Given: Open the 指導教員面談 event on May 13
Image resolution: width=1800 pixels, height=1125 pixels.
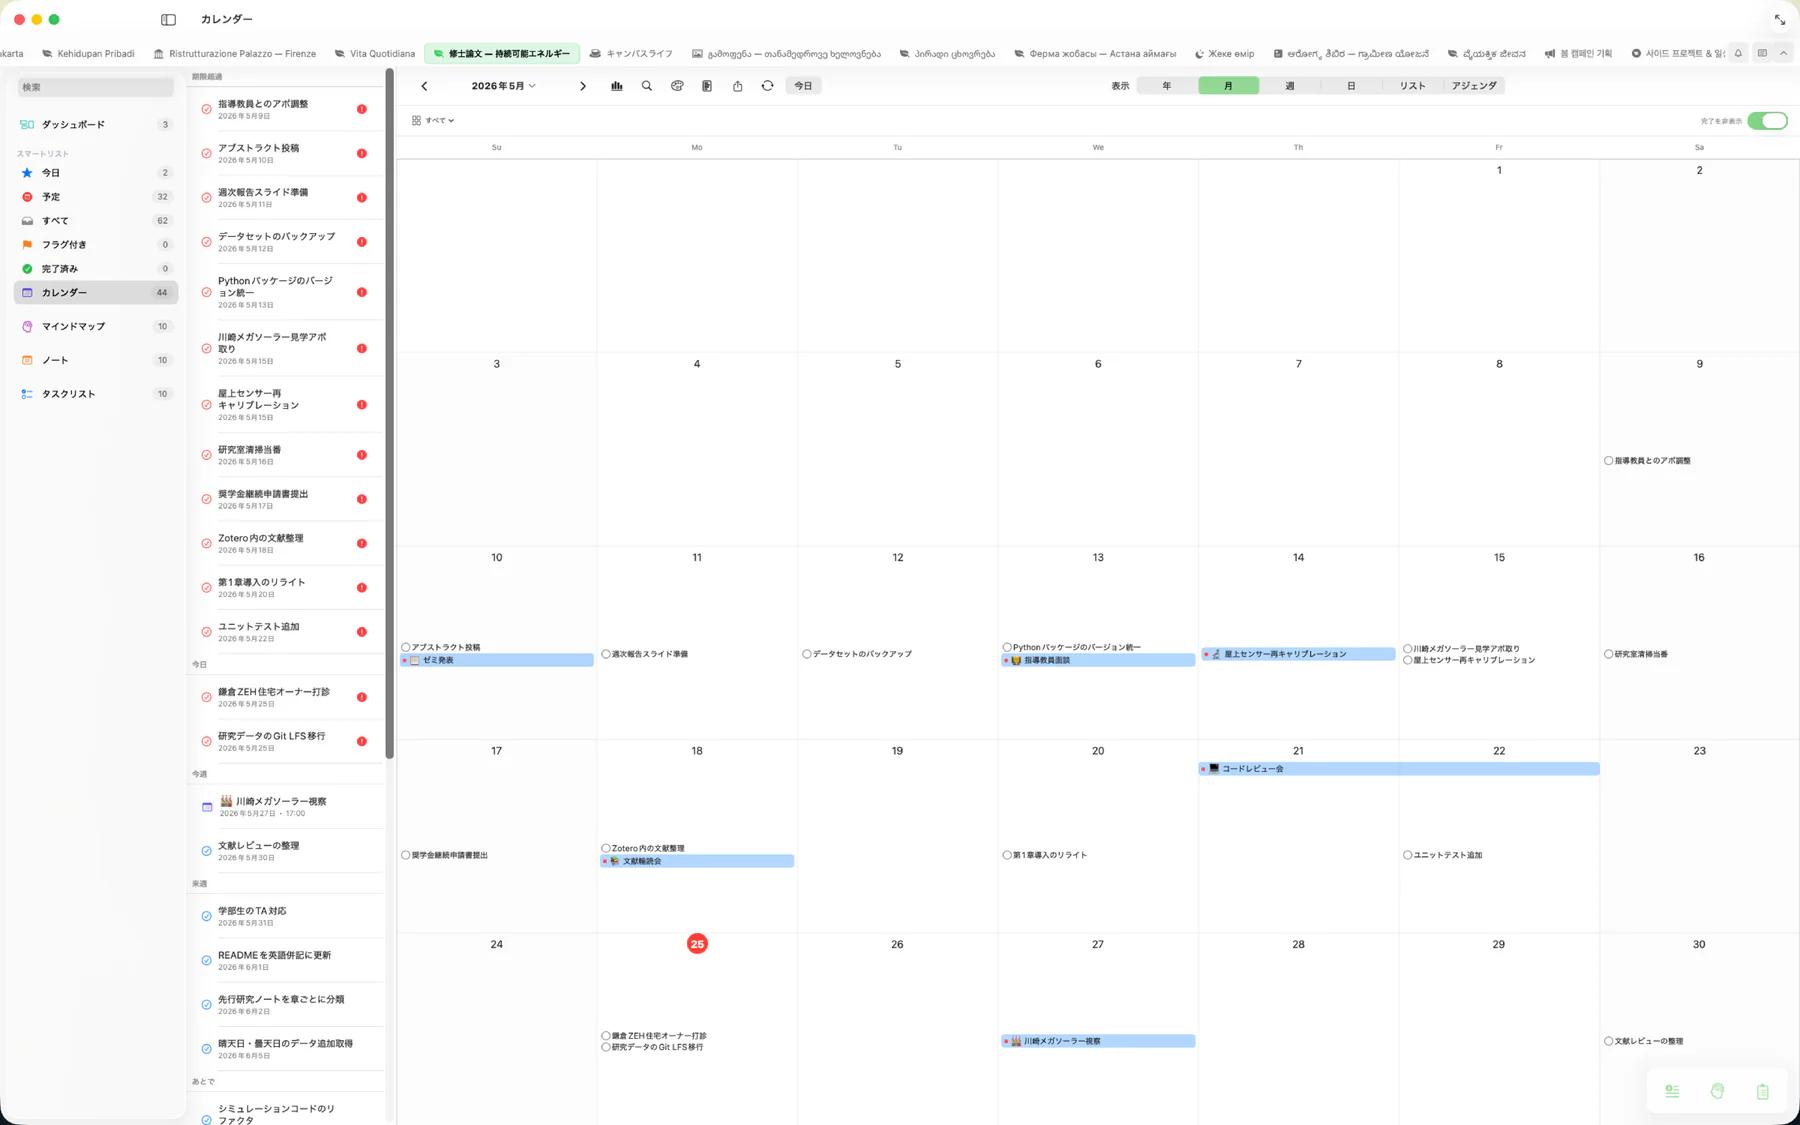Looking at the screenshot, I should pos(1098,661).
